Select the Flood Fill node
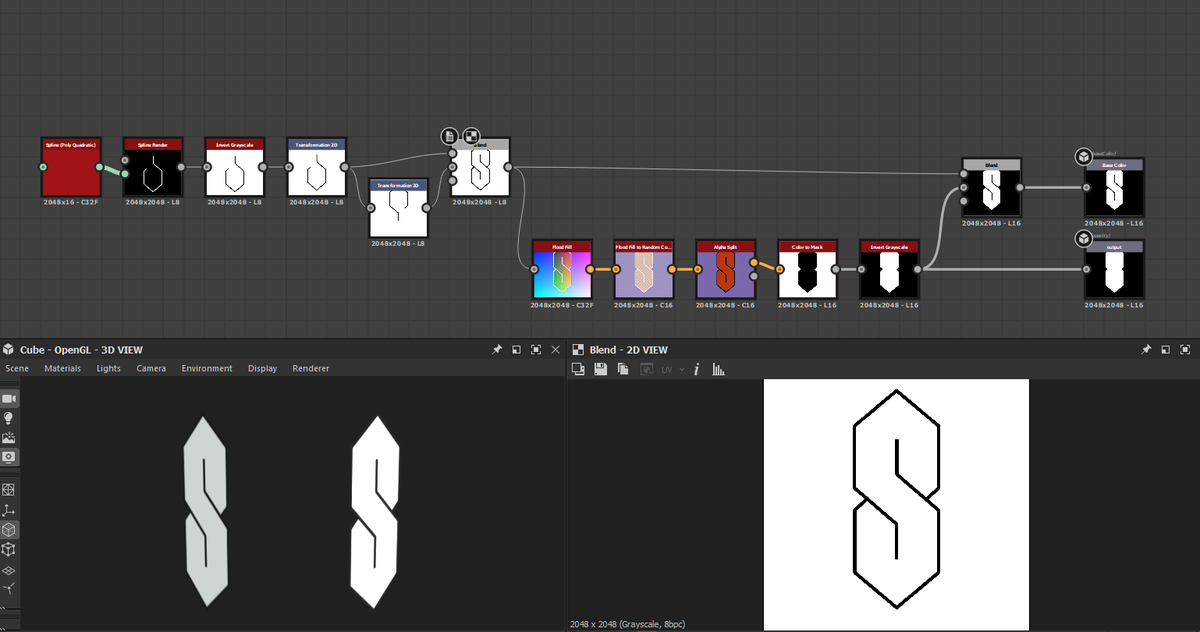This screenshot has width=1200, height=632. (x=562, y=269)
